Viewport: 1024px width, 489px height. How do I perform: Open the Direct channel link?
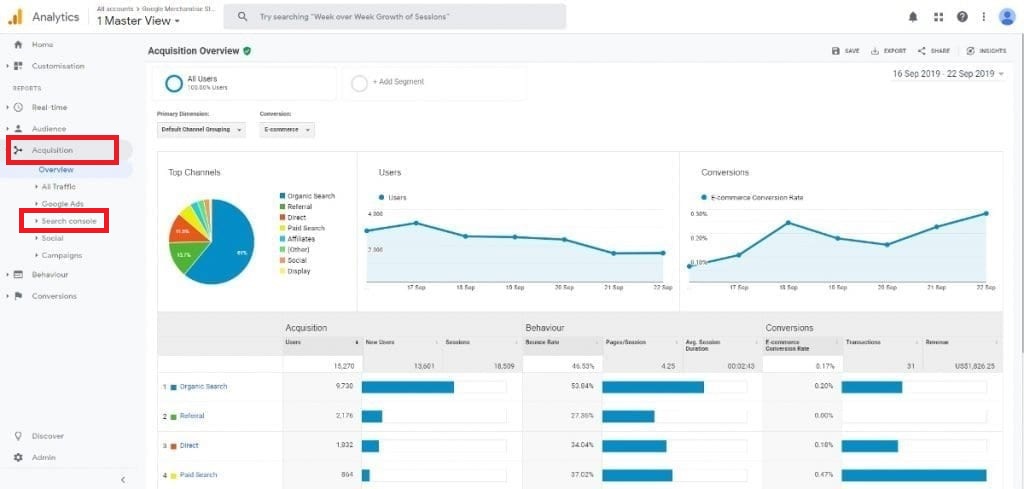(x=189, y=445)
